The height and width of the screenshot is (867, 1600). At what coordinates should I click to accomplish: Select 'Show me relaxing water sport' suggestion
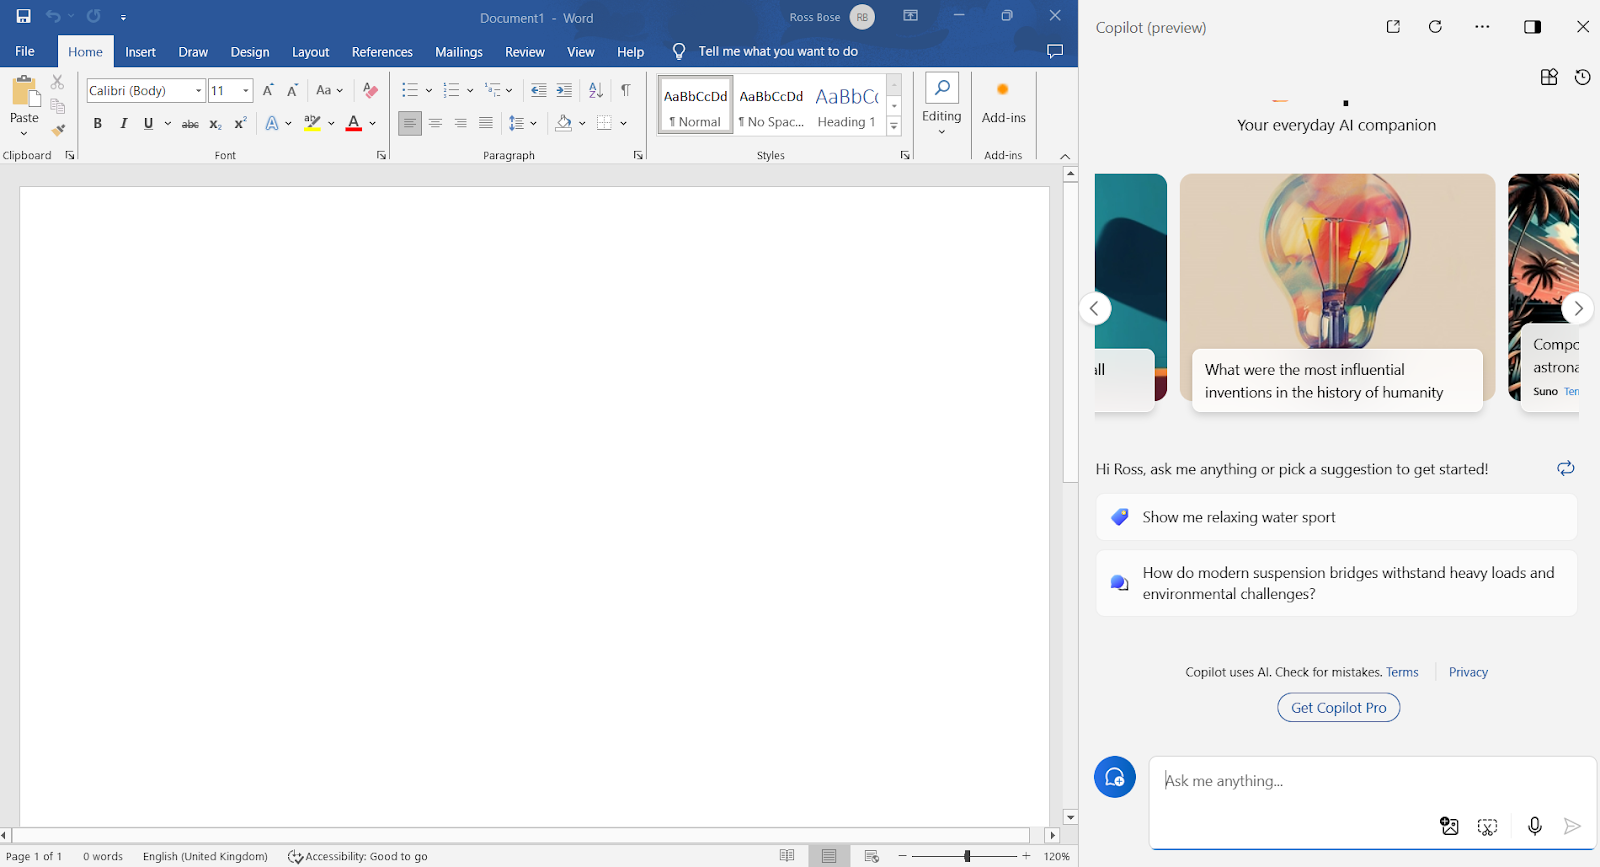click(x=1336, y=517)
